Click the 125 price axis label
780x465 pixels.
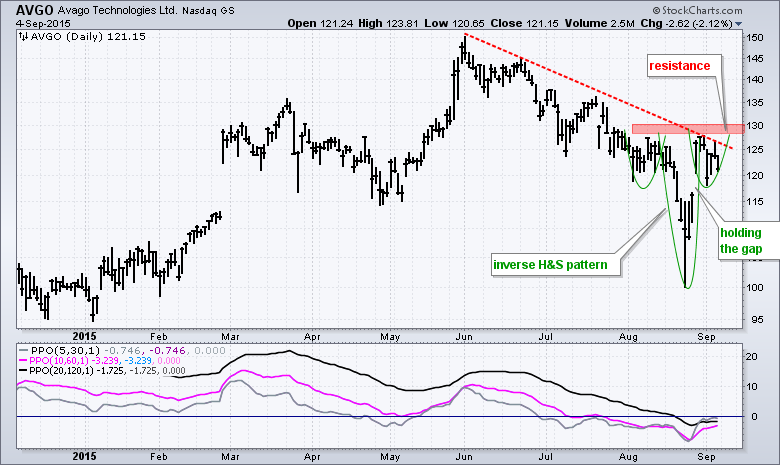pyautogui.click(x=755, y=150)
